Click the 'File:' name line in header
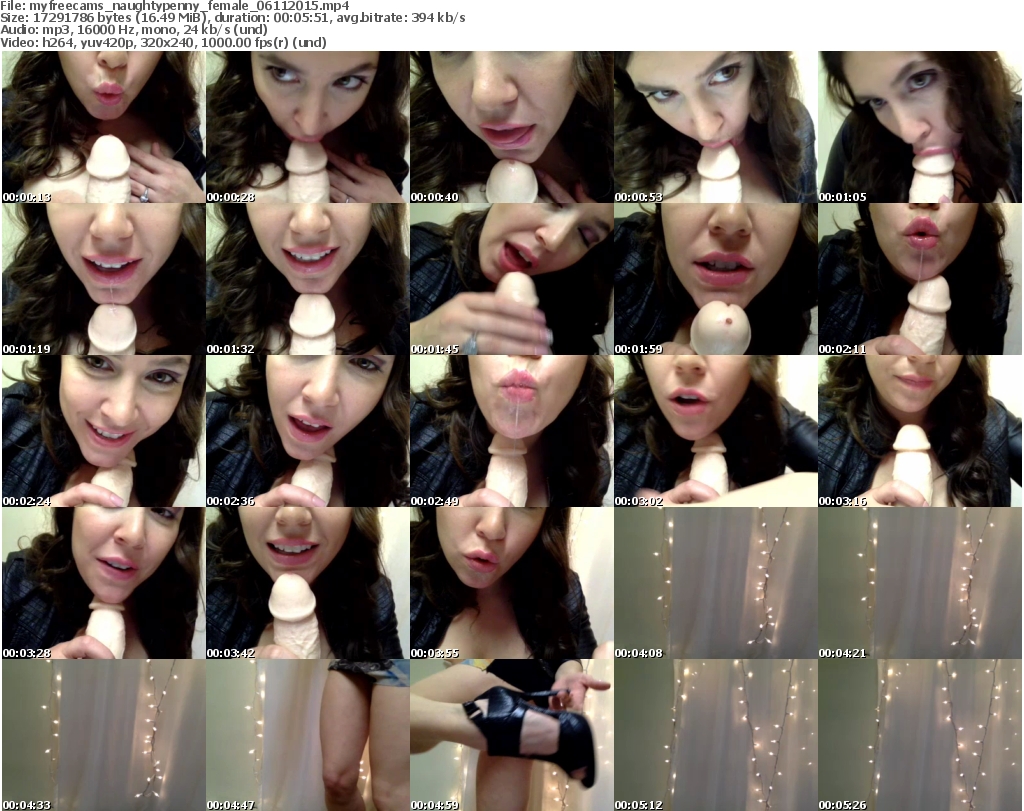Screen dimensions: 1024x811 tap(175, 6)
